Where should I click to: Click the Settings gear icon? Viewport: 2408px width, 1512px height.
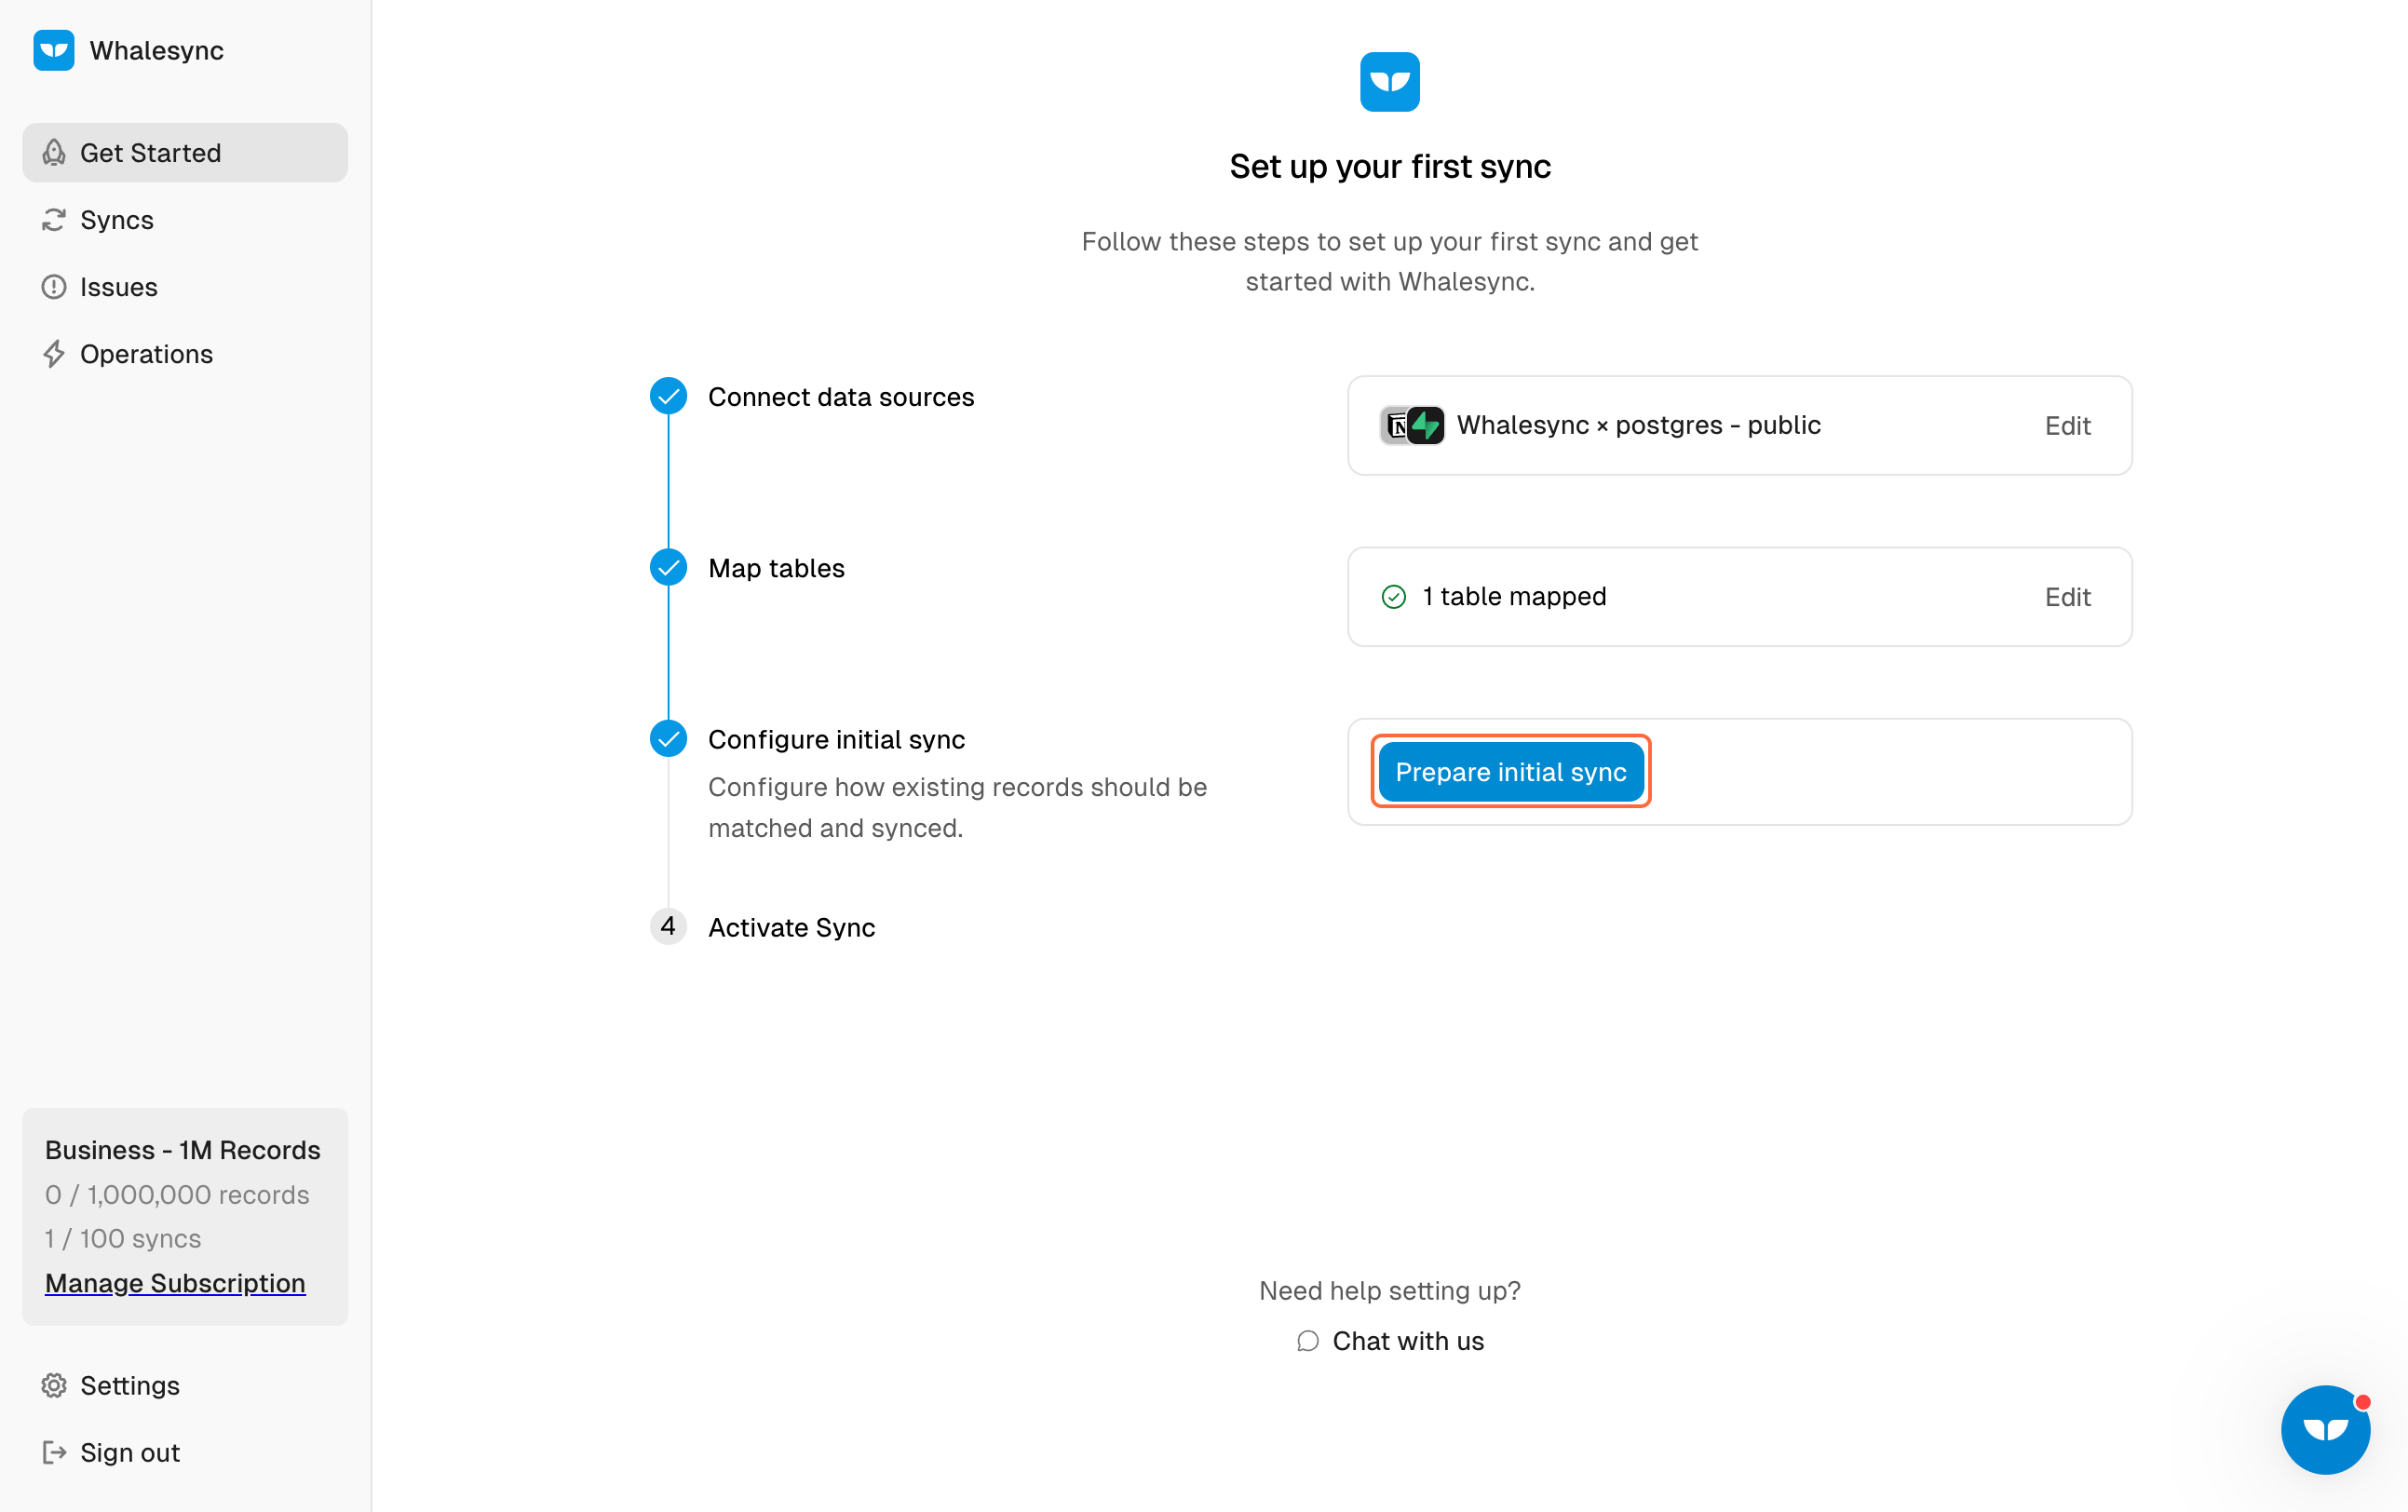54,1385
